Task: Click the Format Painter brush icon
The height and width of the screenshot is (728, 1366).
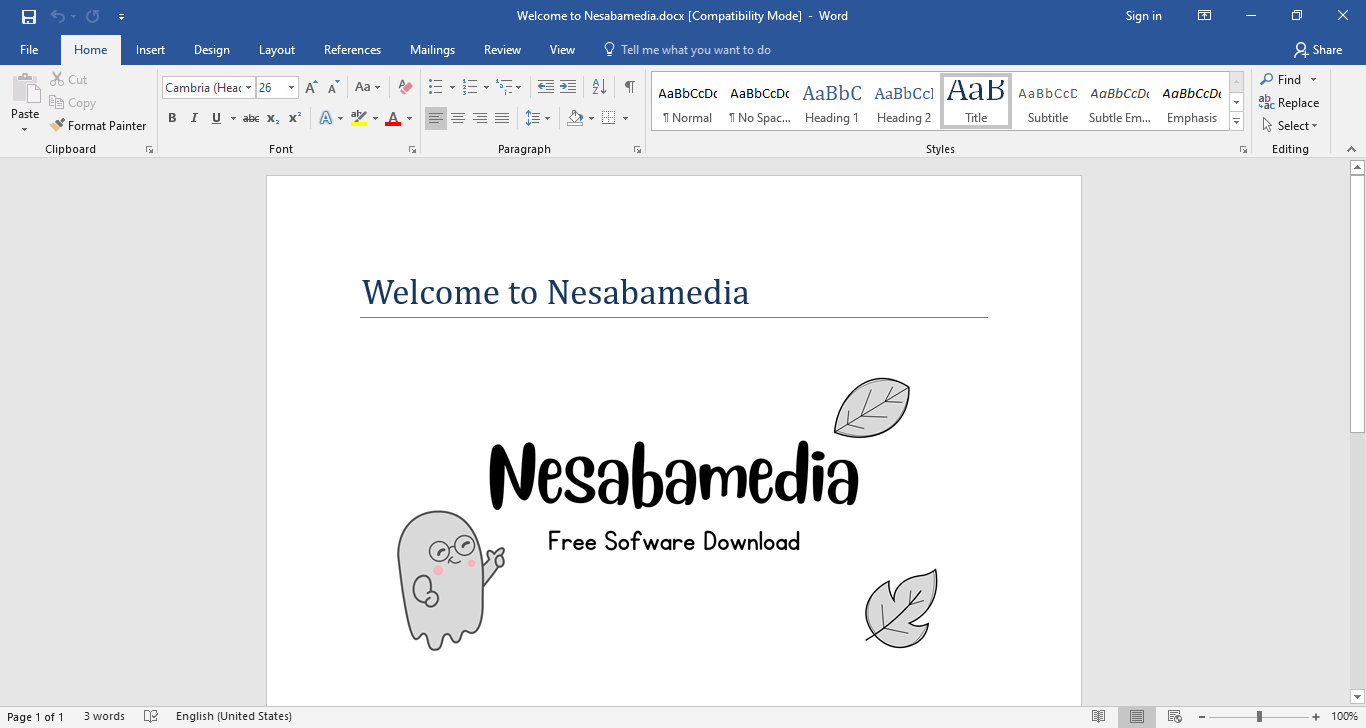Action: [57, 126]
